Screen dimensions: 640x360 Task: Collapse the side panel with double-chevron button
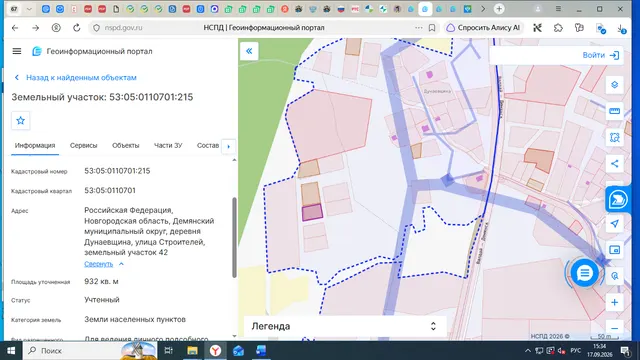249,51
